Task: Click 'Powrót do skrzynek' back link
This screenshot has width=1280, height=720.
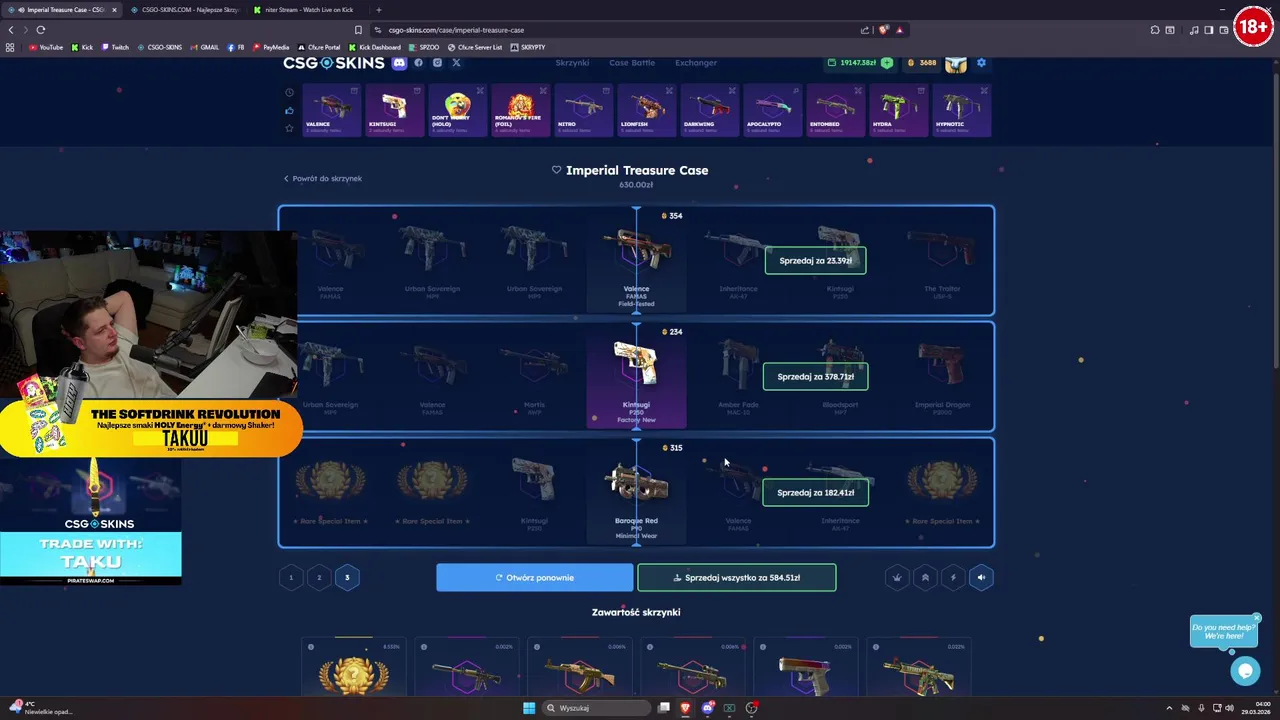Action: [322, 178]
